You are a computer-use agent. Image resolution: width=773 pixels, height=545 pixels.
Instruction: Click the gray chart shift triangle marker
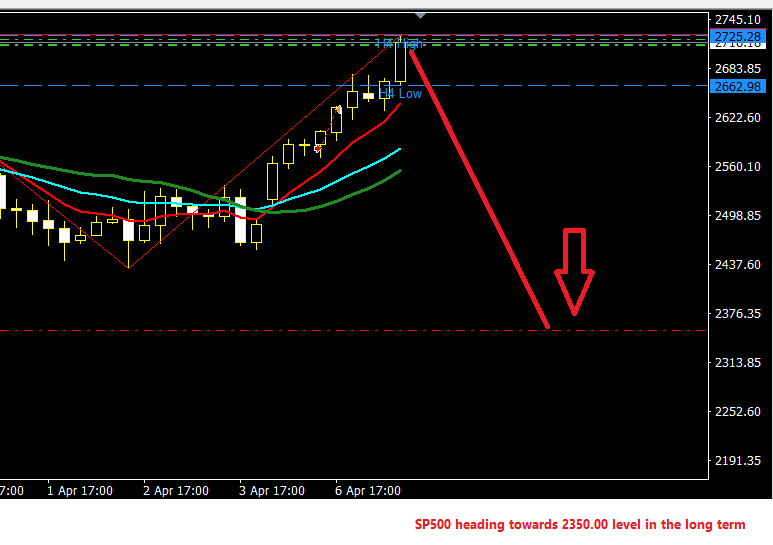420,16
